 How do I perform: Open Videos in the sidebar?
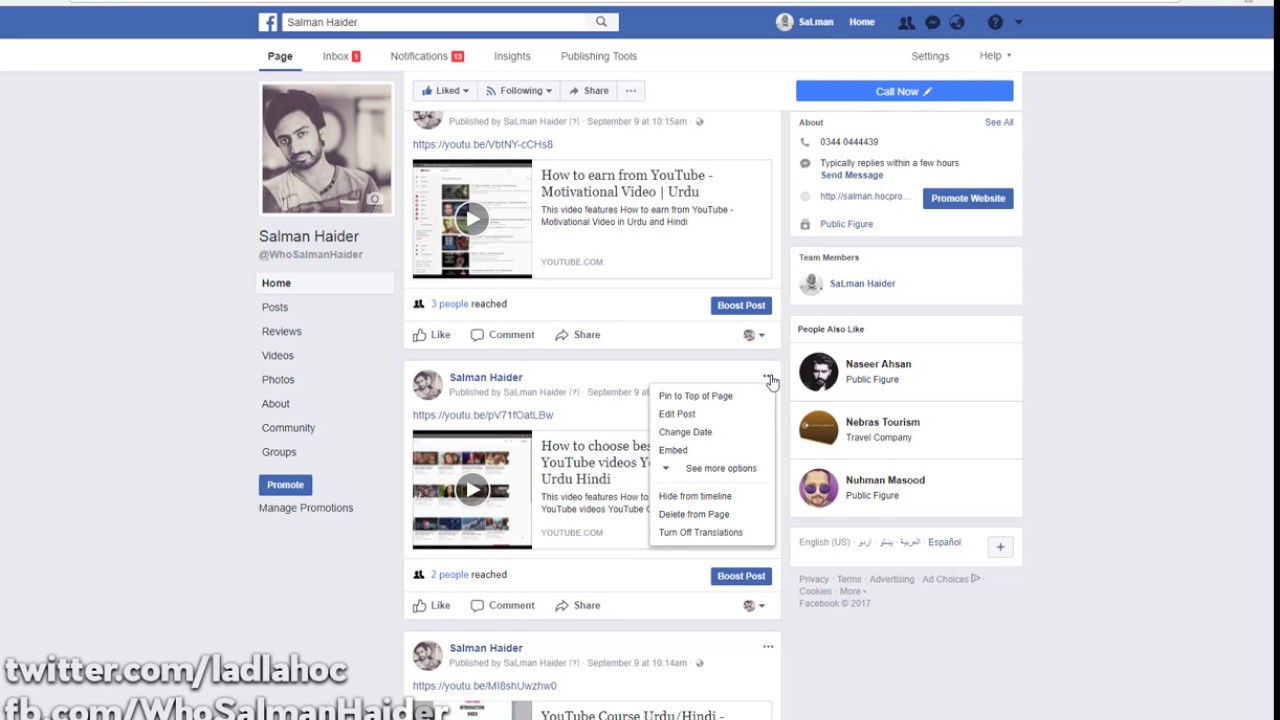(x=278, y=355)
